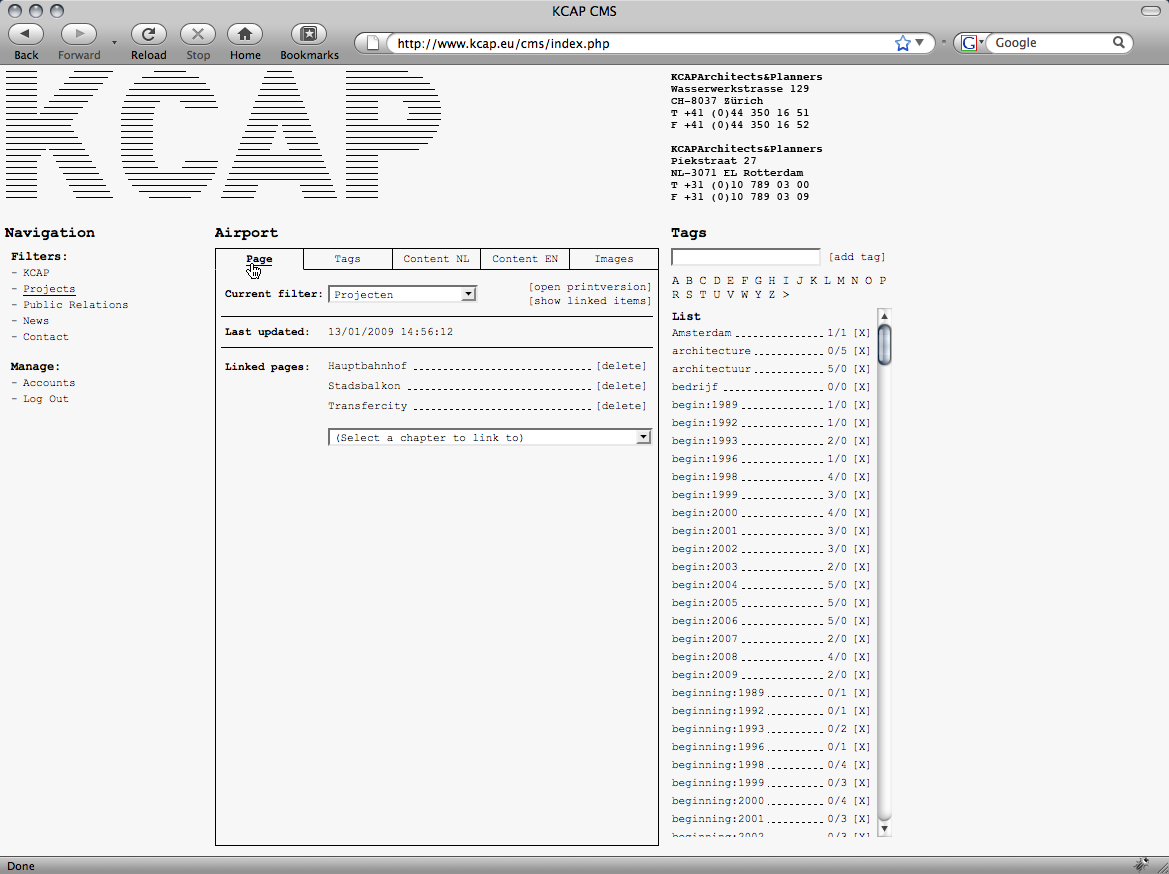Go to Home via toolbar icon
Screen dimensions: 1169x874
click(244, 34)
